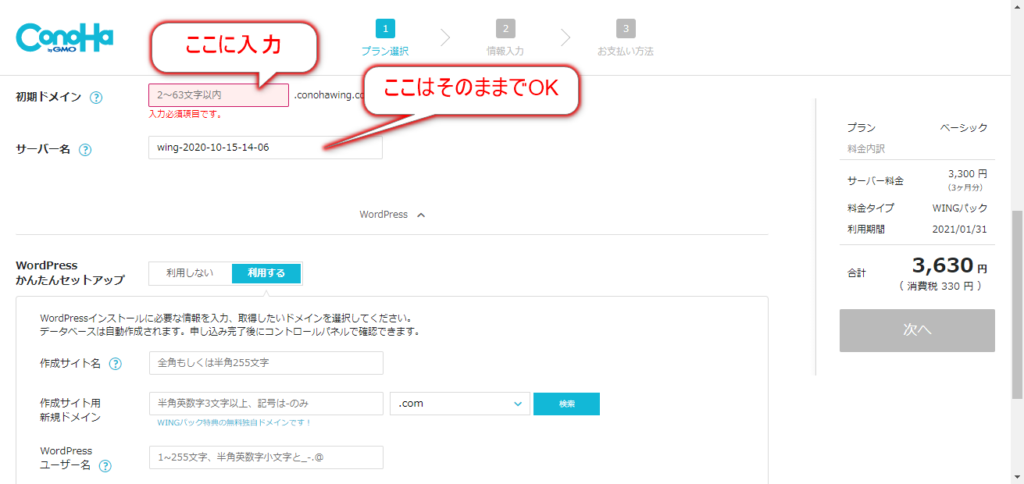Image resolution: width=1024 pixels, height=484 pixels.
Task: Focus the サーバー名 field wing-2020-10-15-14-06
Action: pos(265,147)
